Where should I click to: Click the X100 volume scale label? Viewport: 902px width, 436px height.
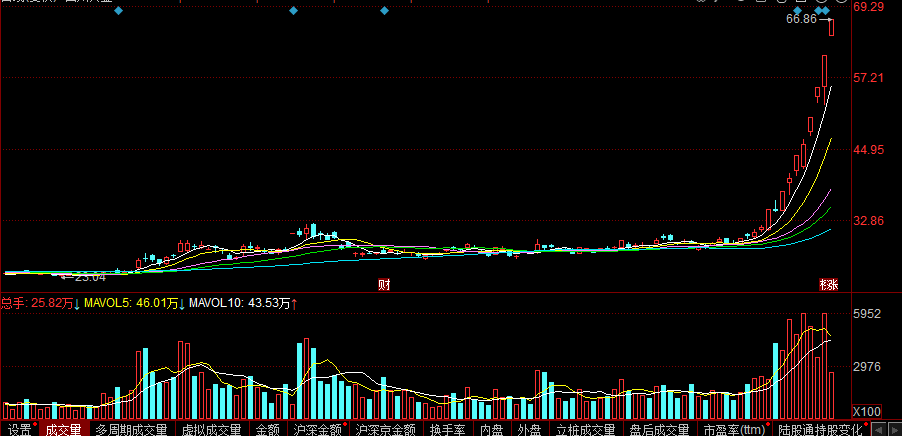pos(867,412)
